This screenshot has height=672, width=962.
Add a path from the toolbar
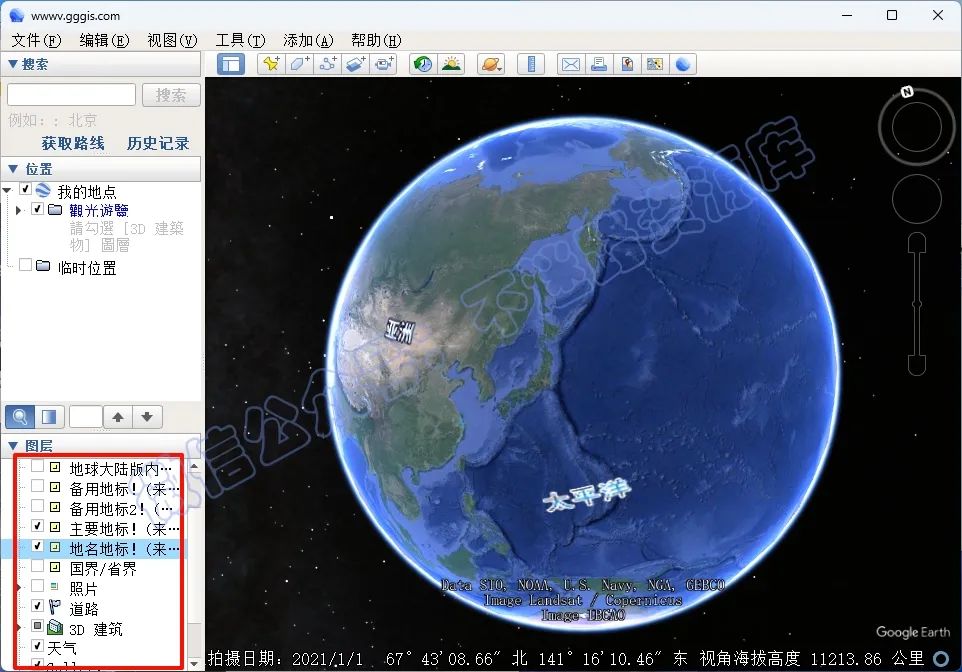tap(328, 64)
